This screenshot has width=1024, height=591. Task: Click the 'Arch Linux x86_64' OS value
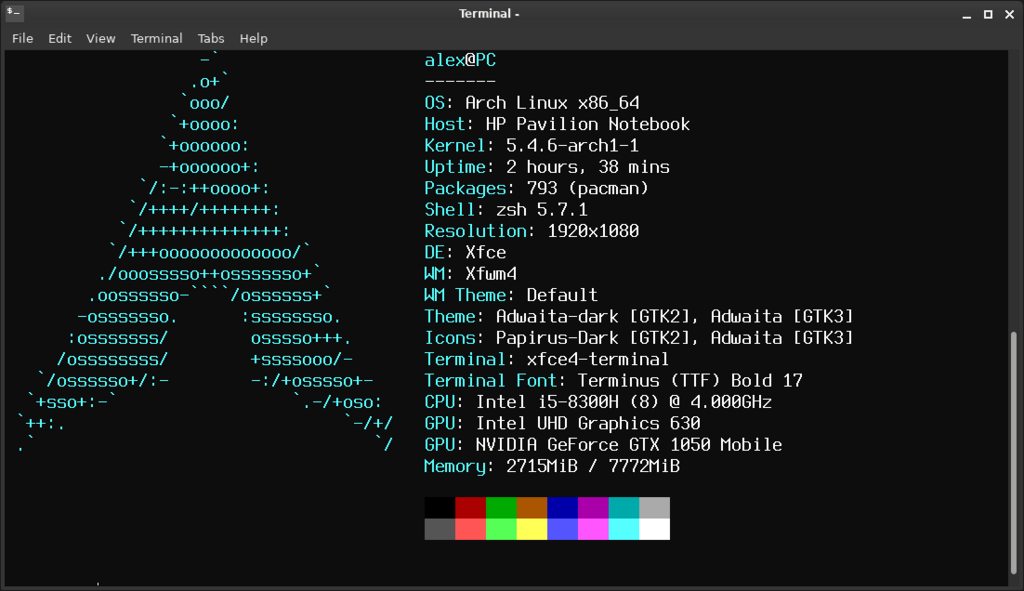(x=552, y=103)
